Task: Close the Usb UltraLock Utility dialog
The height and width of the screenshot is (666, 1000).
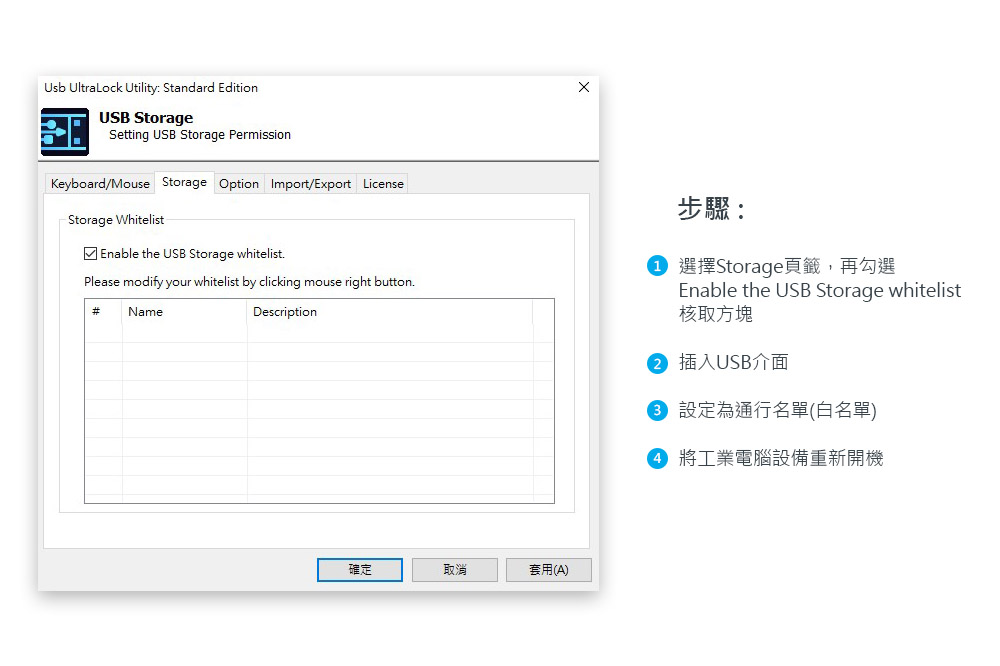Action: pyautogui.click(x=584, y=87)
